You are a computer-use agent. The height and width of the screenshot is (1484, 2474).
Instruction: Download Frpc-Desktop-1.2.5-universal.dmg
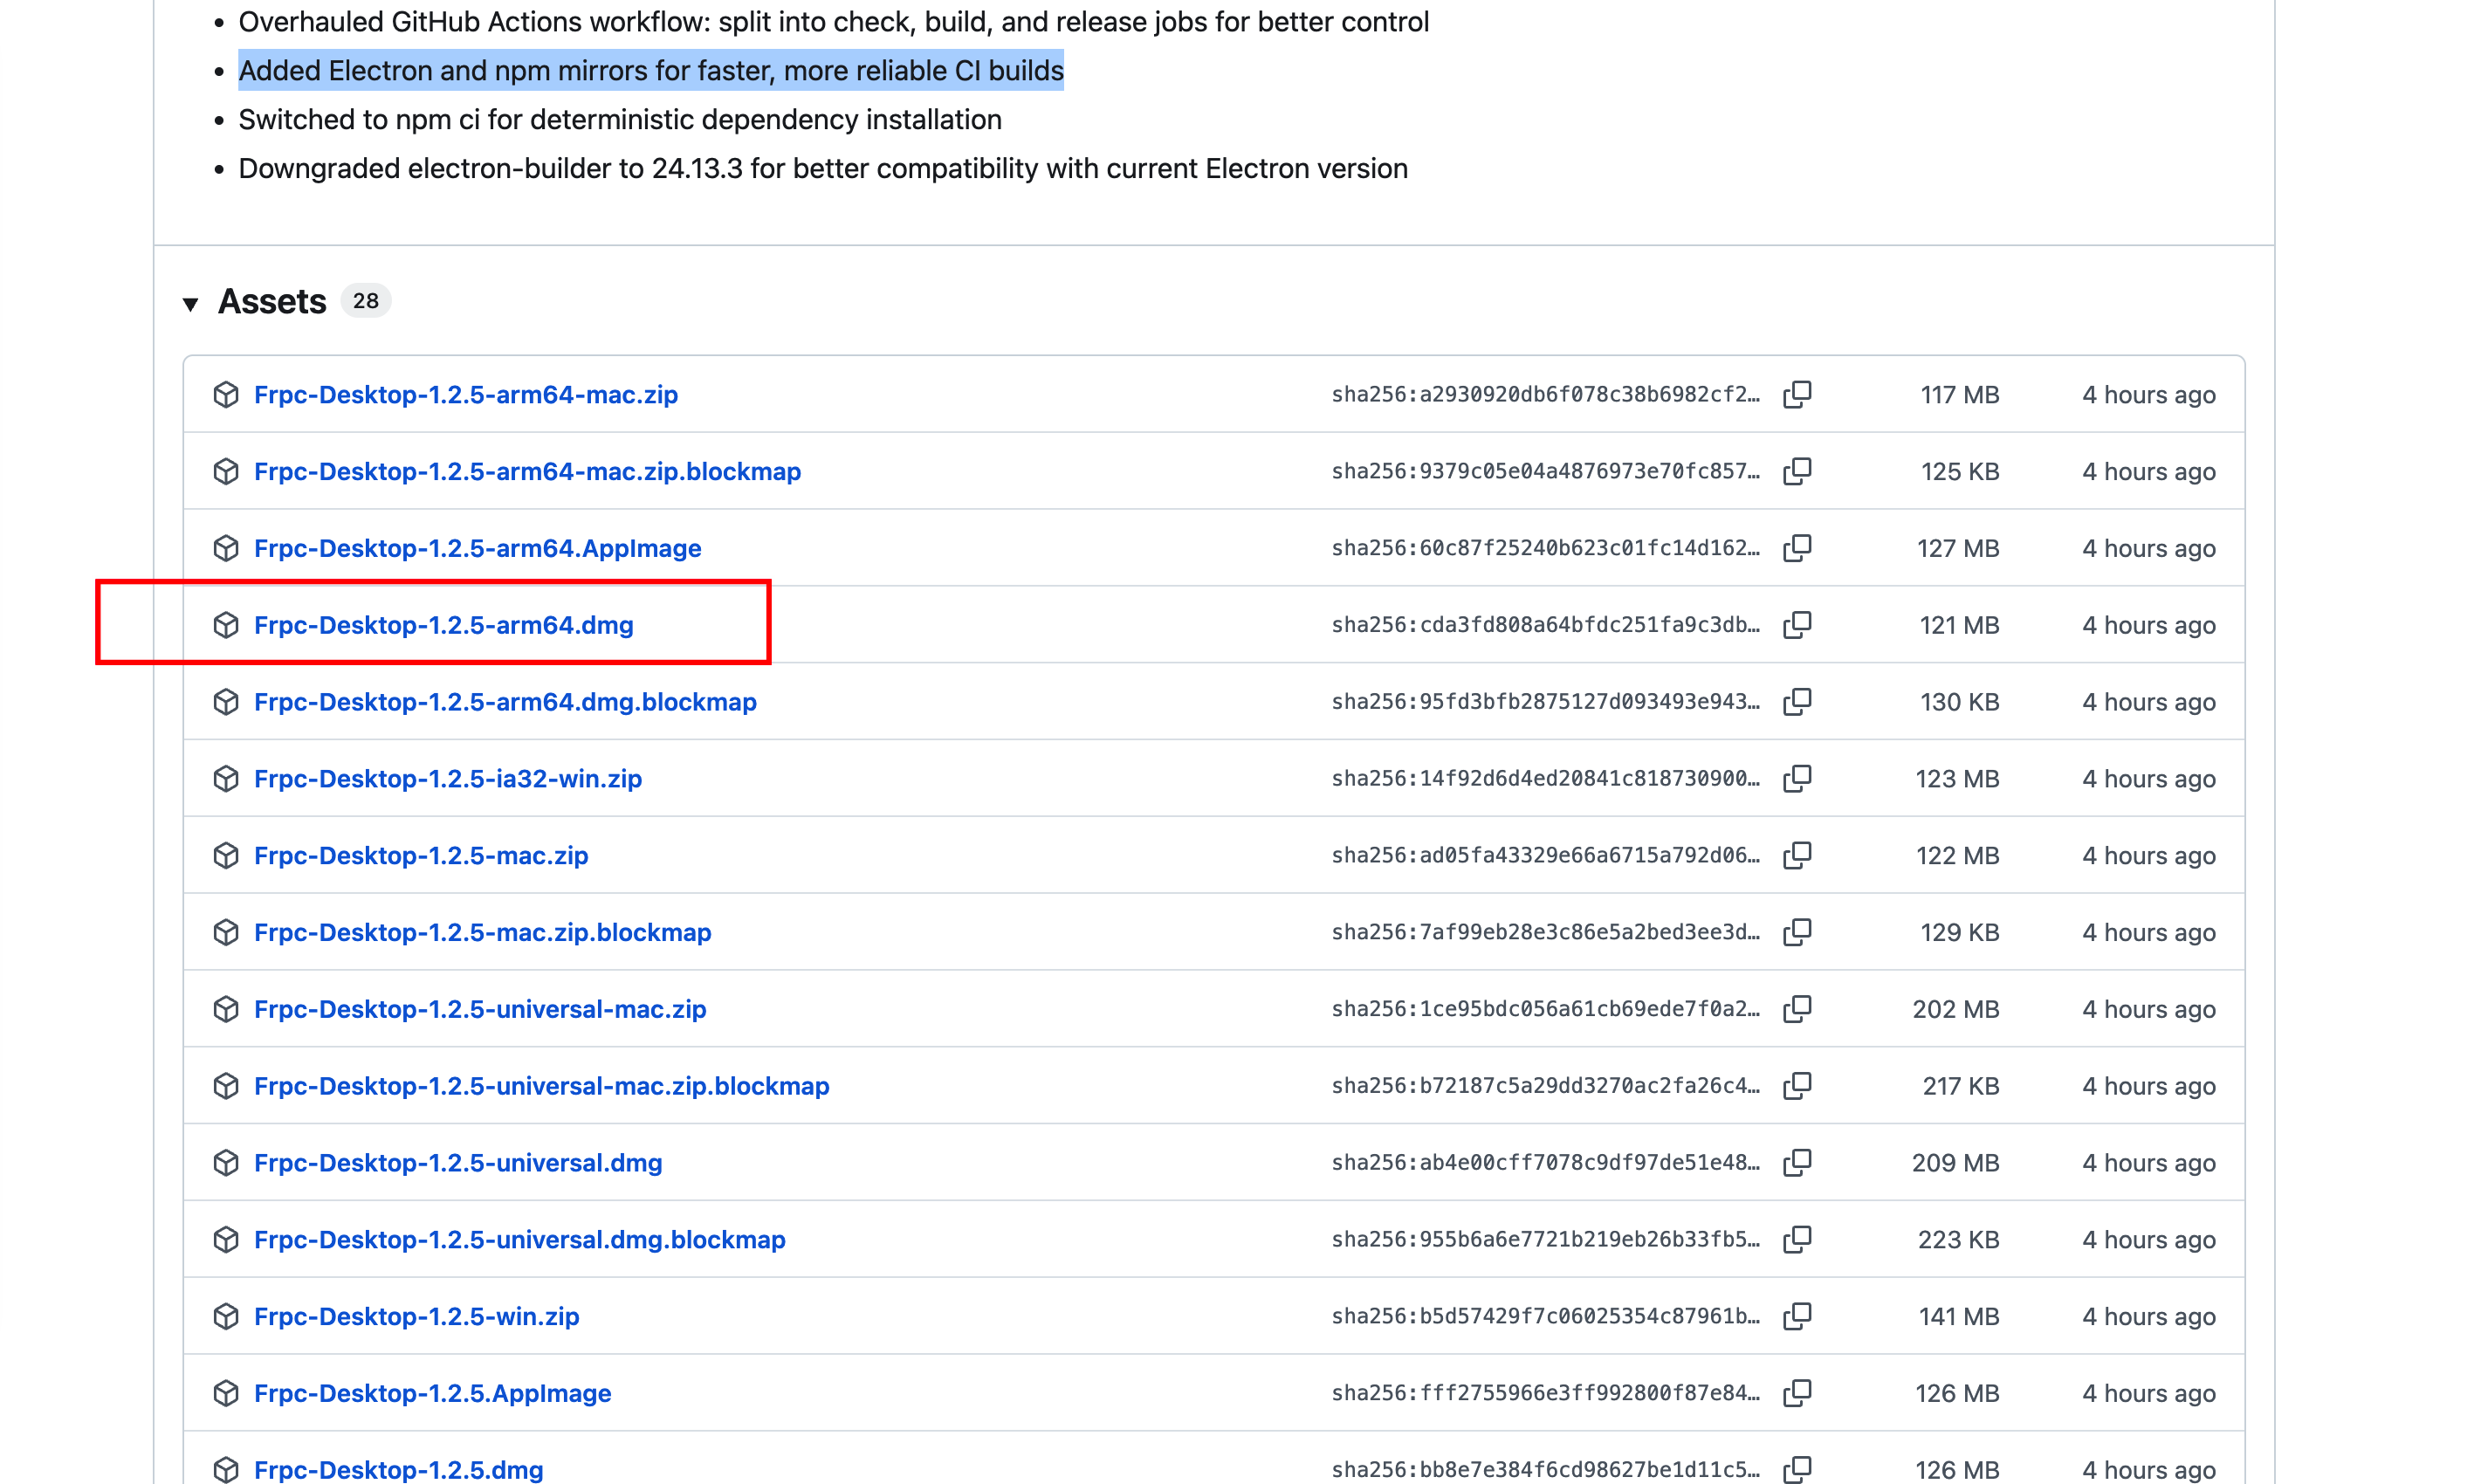point(458,1163)
